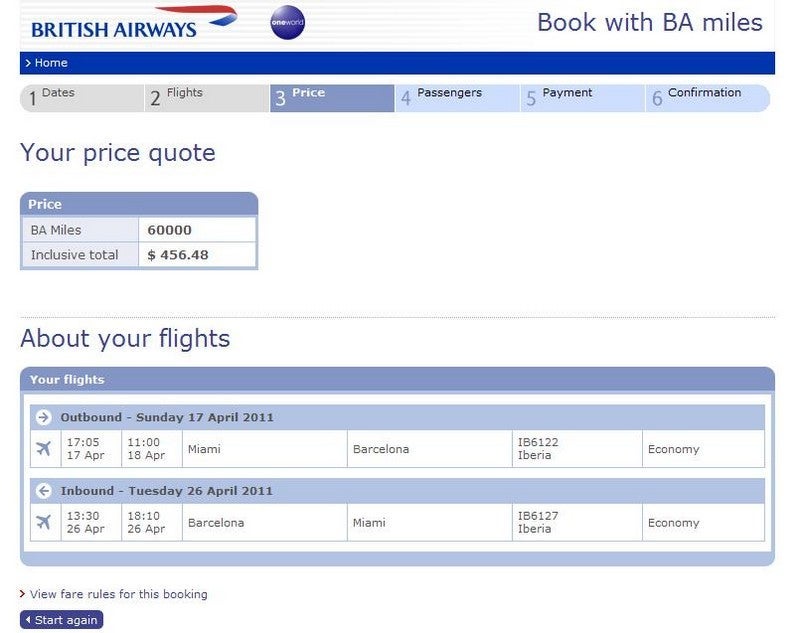The image size is (800, 633).
Task: Click the Start again button
Action: coord(62,620)
